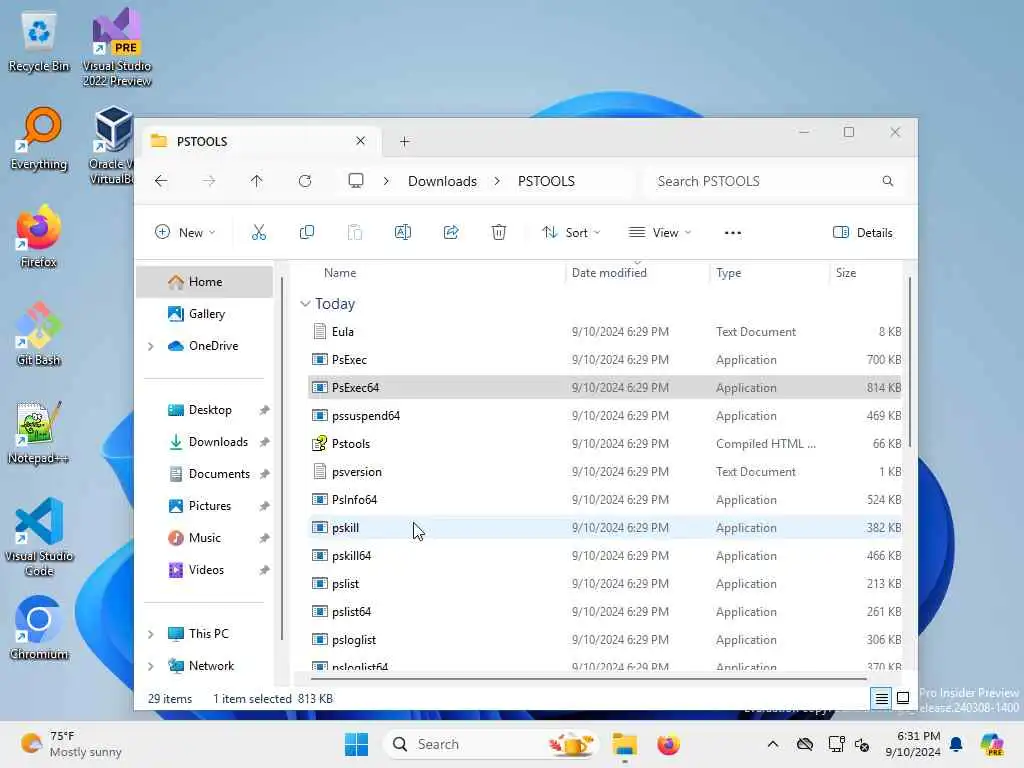
Task: Show hidden system tray icons
Action: 773,744
